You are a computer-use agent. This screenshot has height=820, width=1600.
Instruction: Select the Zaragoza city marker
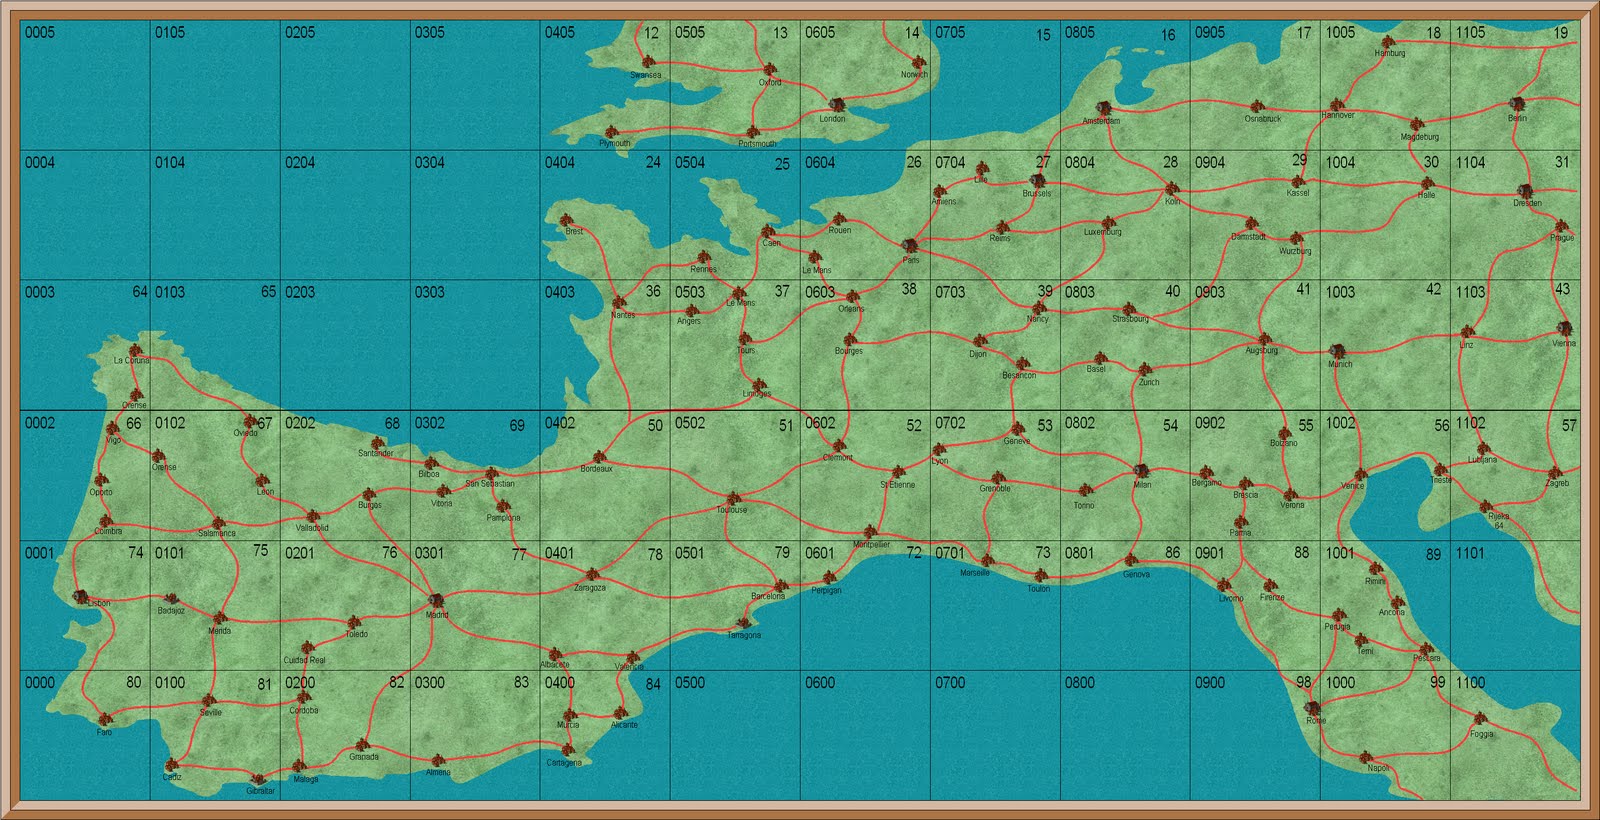[593, 575]
